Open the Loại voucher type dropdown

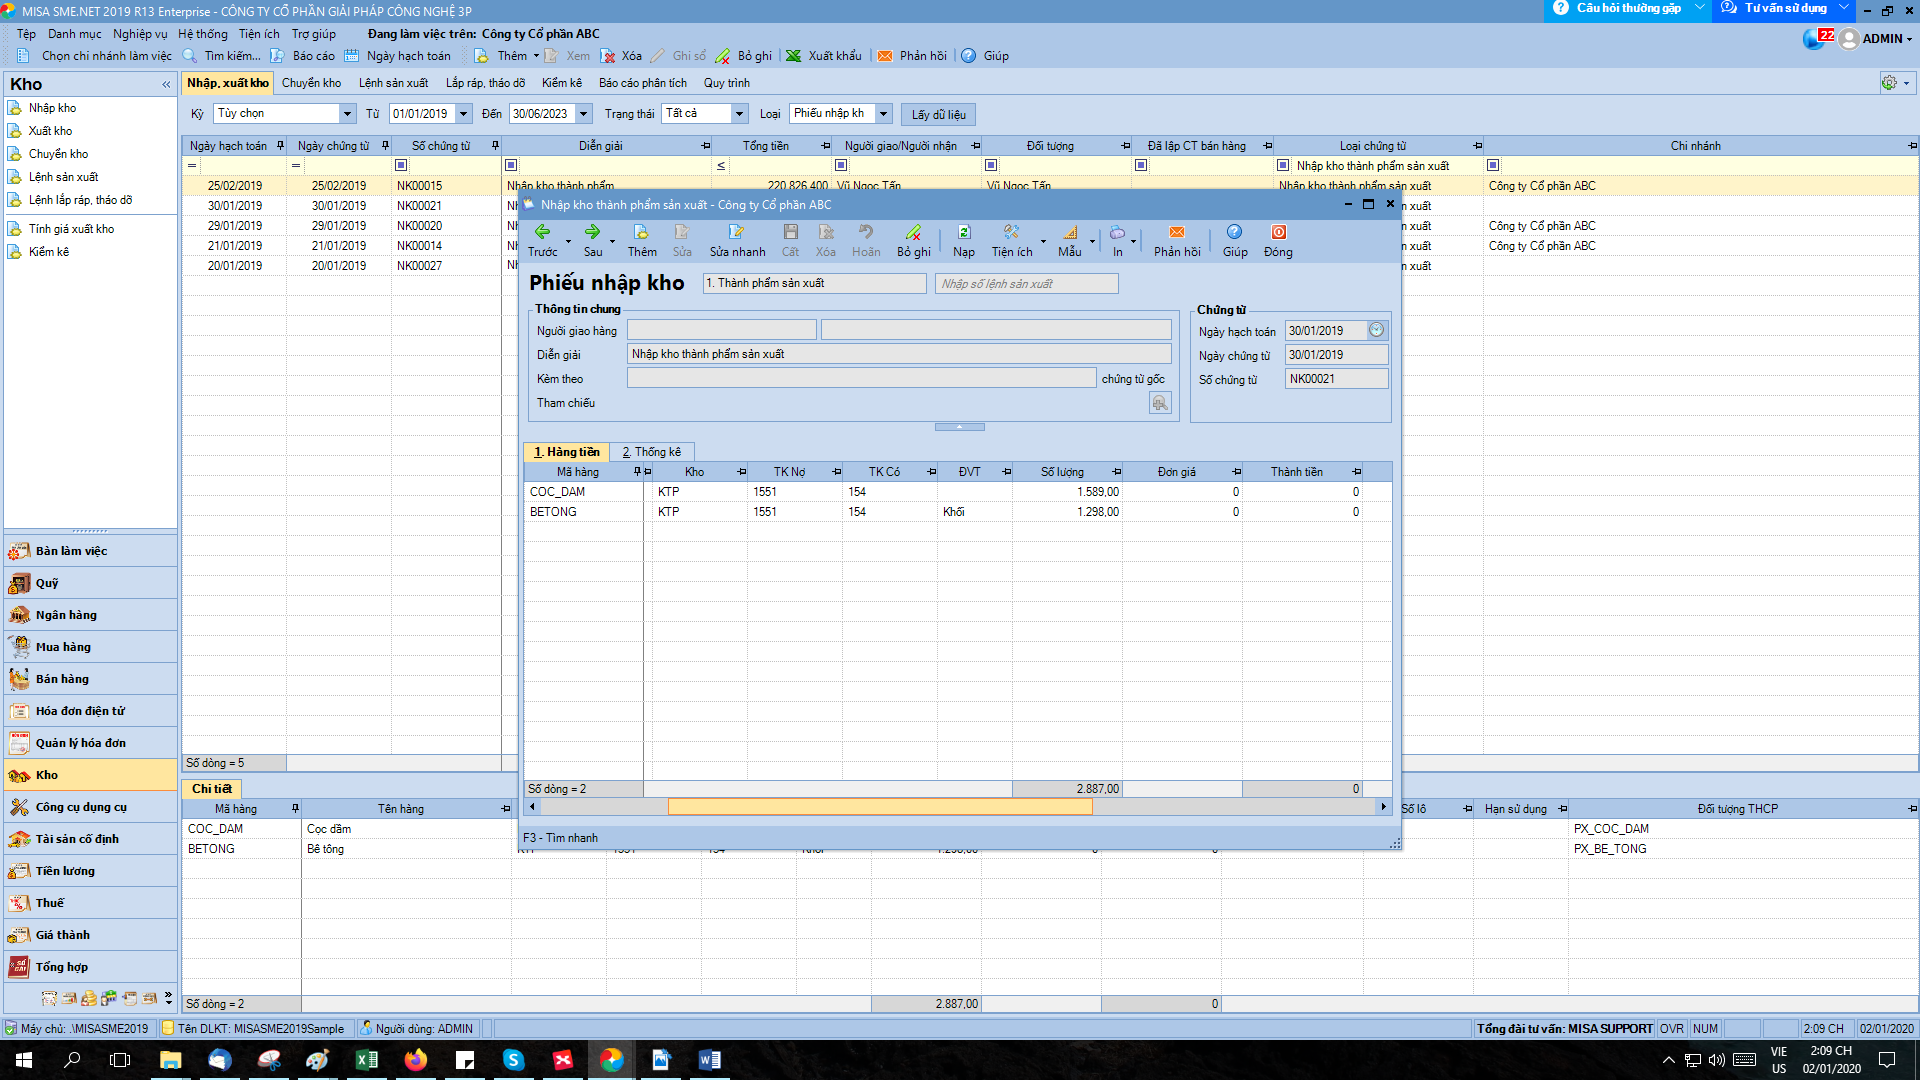coord(883,114)
